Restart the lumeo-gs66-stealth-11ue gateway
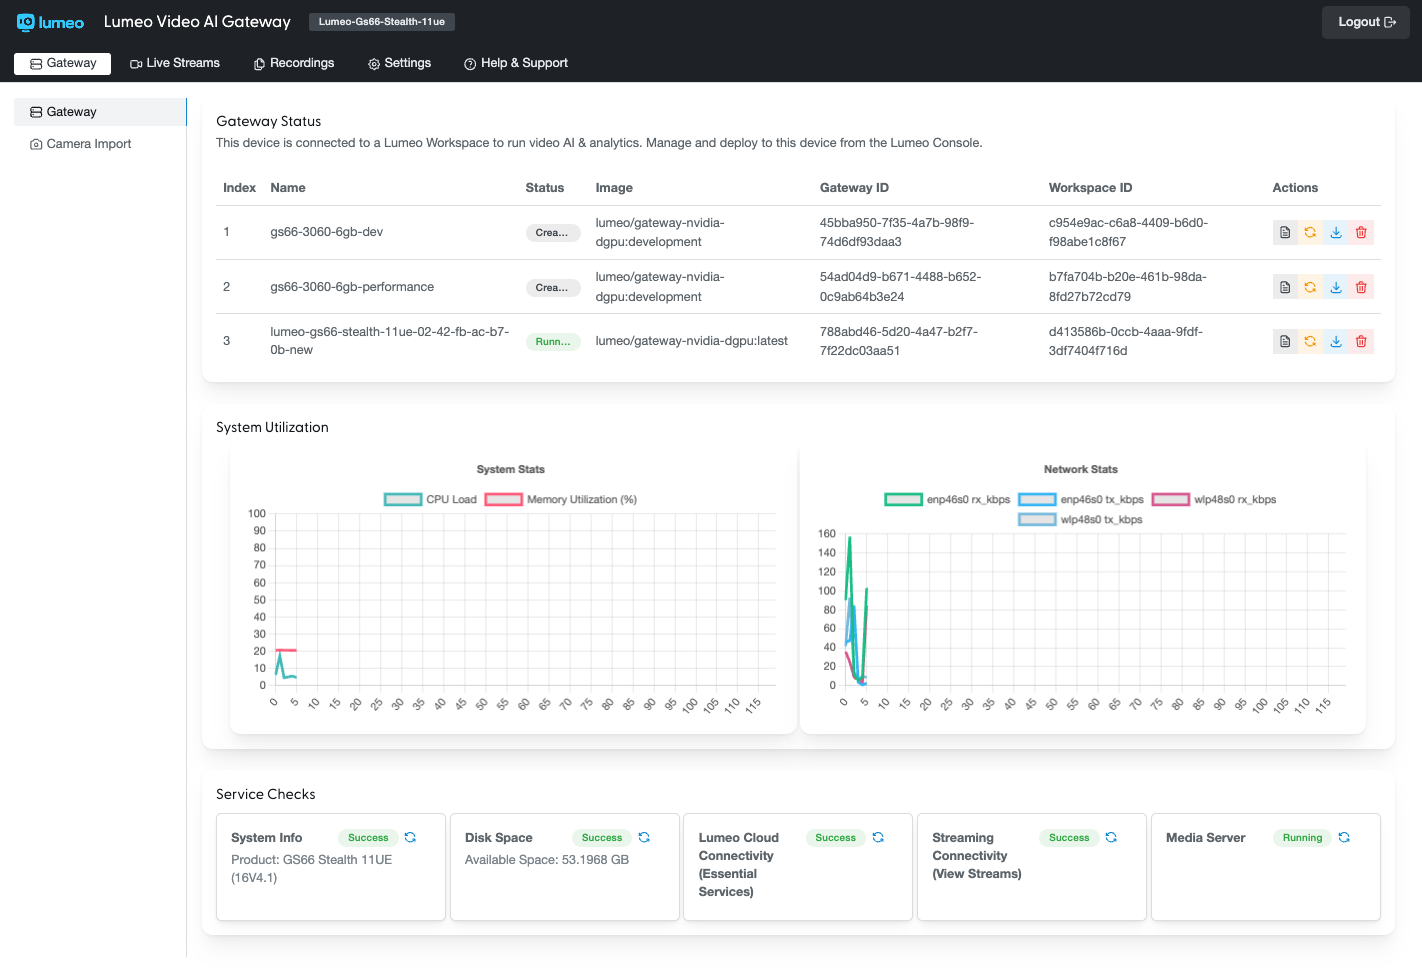Viewport: 1422px width, 978px height. (x=1310, y=341)
